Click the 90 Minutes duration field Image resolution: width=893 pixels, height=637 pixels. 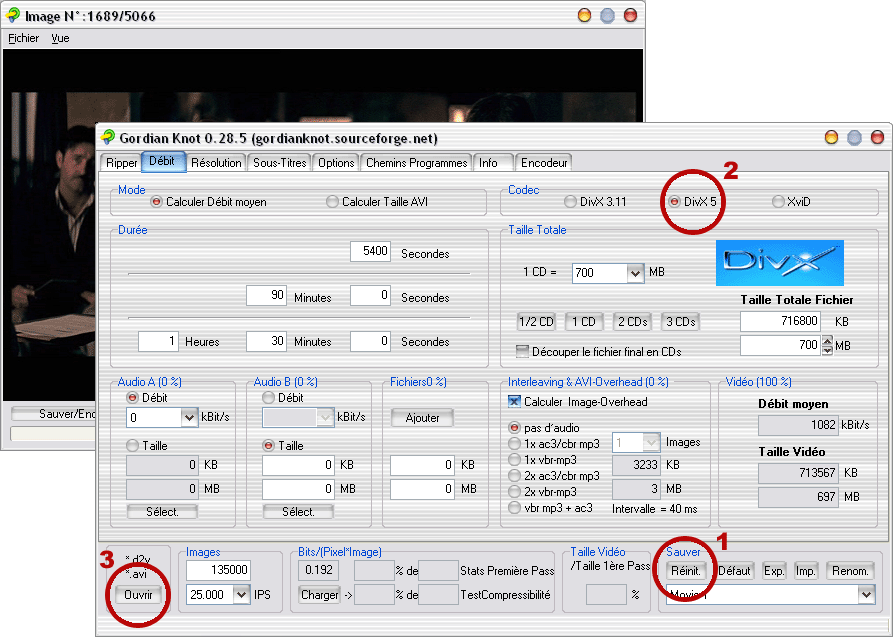coord(266,295)
